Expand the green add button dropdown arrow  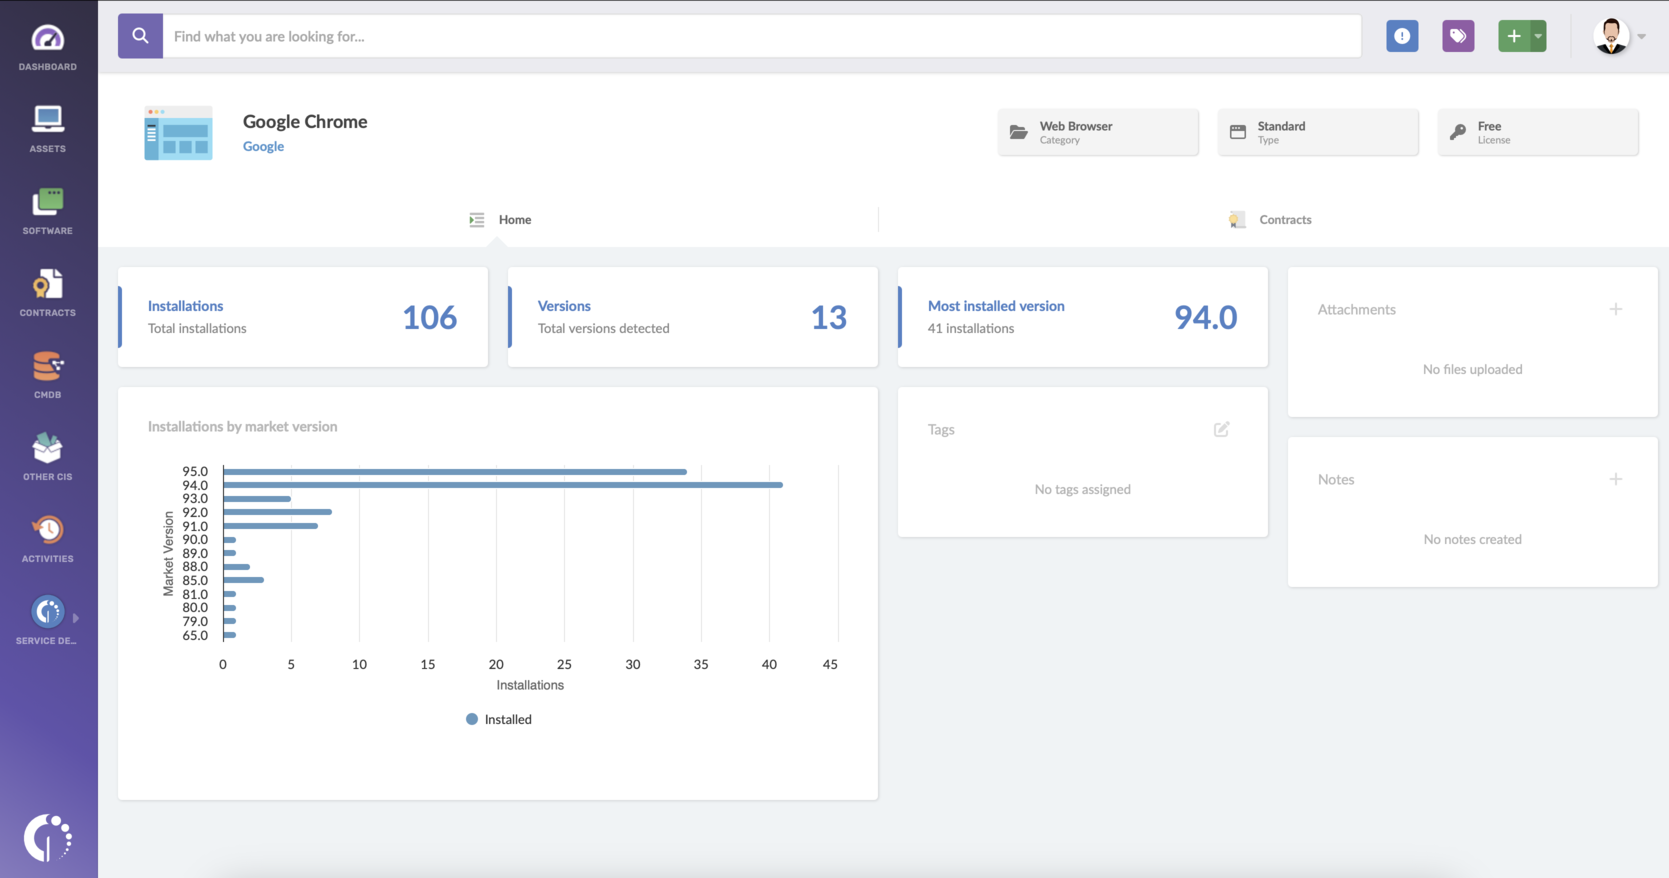click(x=1538, y=36)
